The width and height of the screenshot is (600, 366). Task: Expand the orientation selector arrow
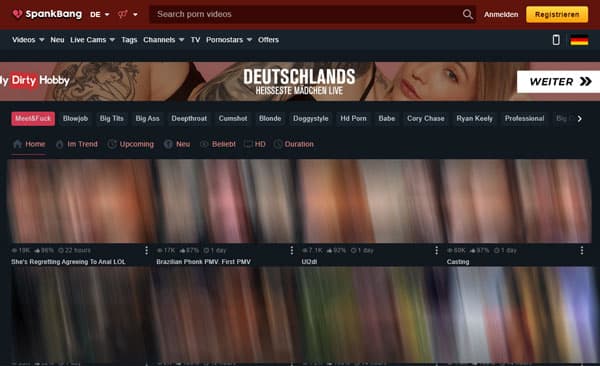pos(135,15)
